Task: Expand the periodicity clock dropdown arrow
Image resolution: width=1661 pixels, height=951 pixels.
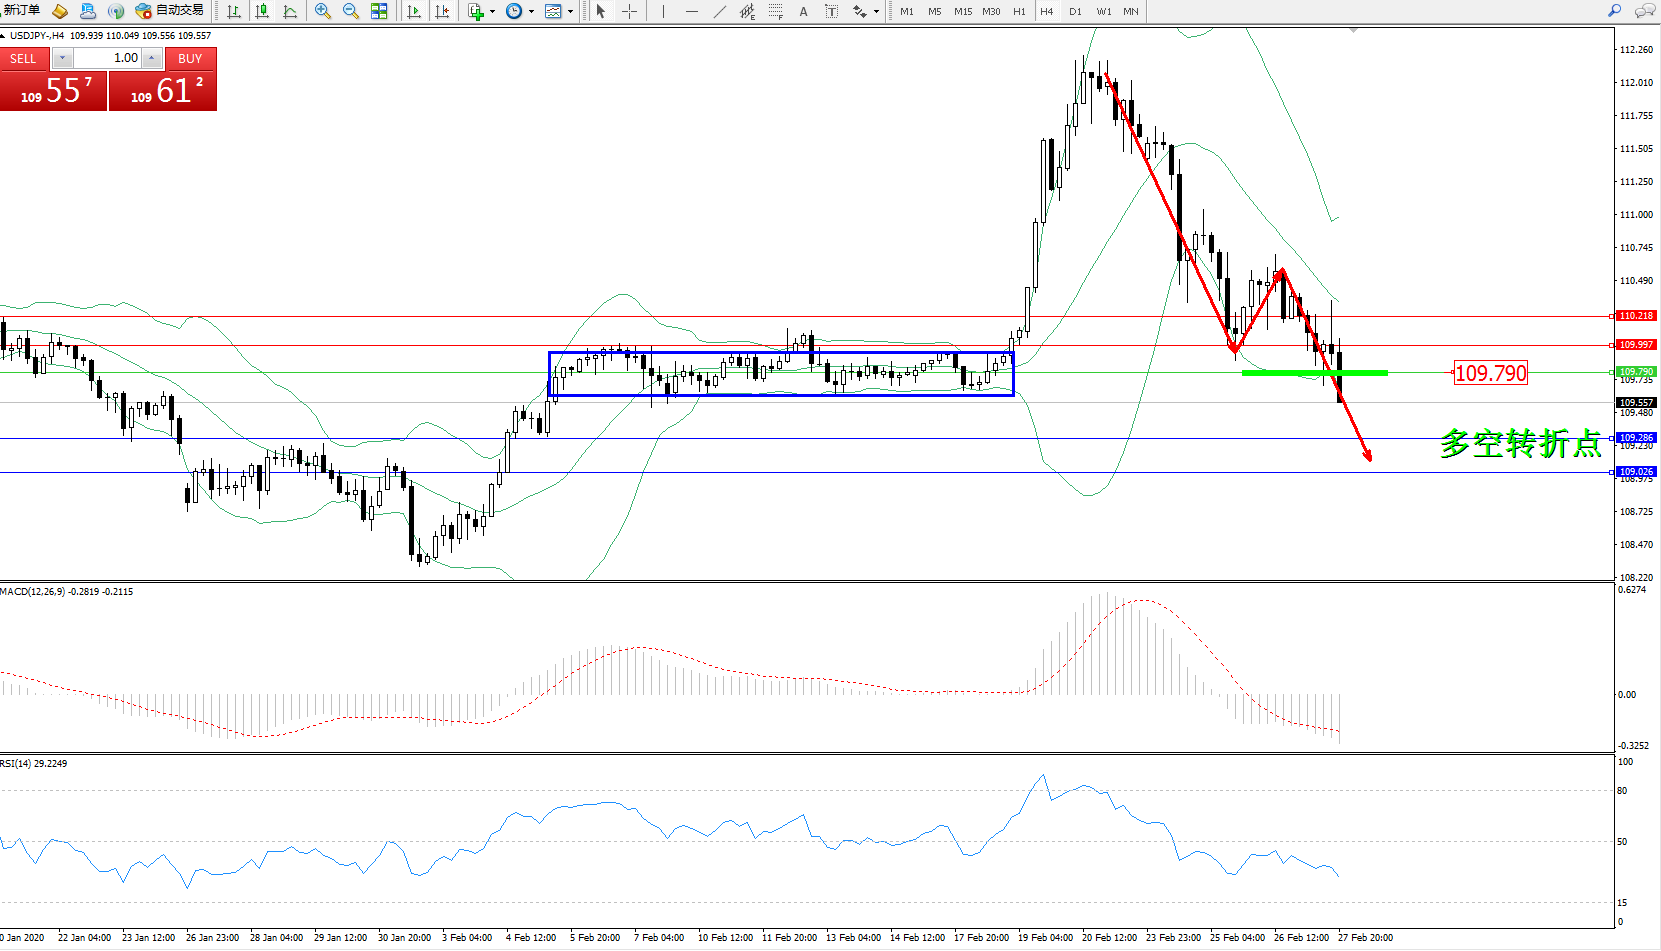Action: 531,12
